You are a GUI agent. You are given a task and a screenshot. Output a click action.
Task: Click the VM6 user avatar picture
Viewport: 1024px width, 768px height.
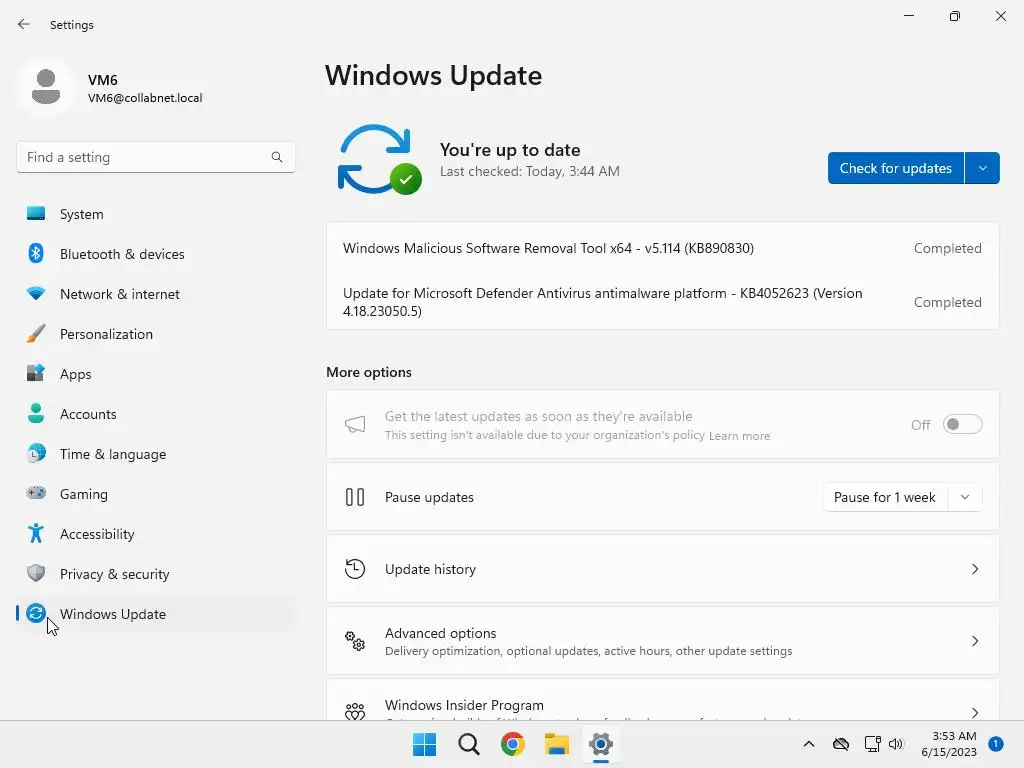coord(46,86)
